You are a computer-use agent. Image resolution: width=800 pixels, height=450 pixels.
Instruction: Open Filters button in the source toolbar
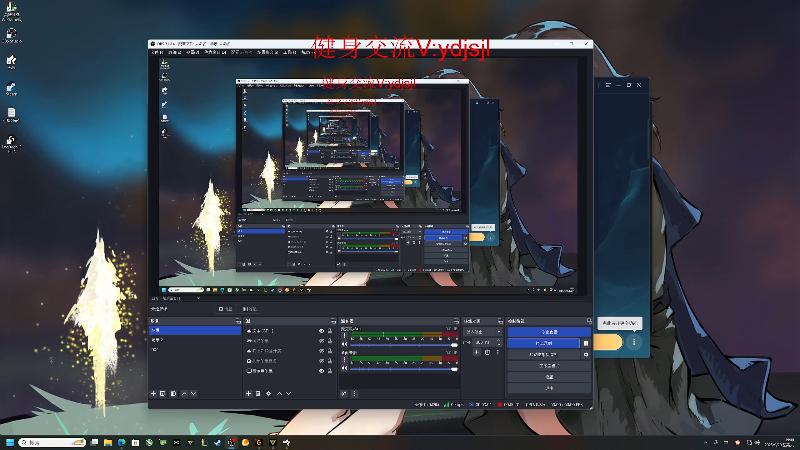click(250, 309)
